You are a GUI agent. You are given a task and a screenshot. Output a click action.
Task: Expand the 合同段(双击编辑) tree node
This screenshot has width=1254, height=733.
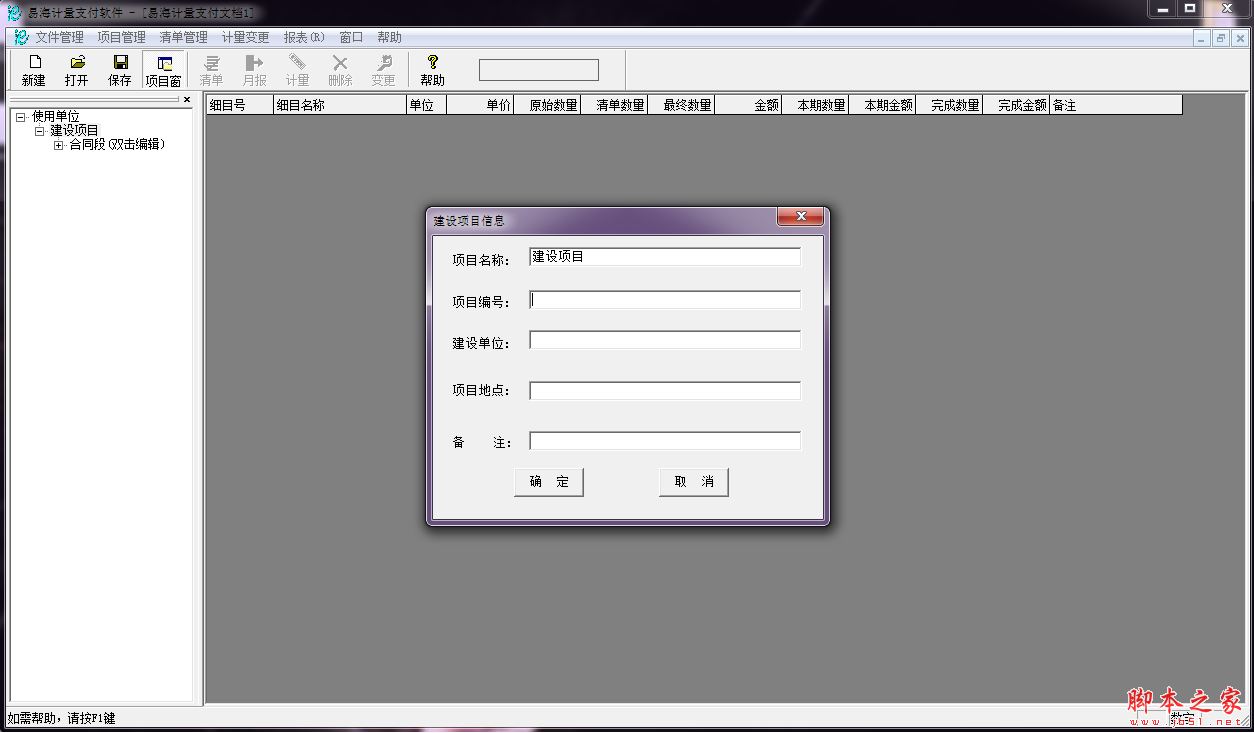pos(58,145)
